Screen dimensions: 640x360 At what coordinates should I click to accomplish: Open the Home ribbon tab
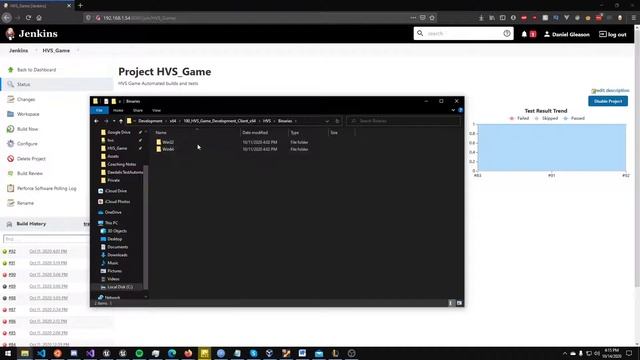118,110
